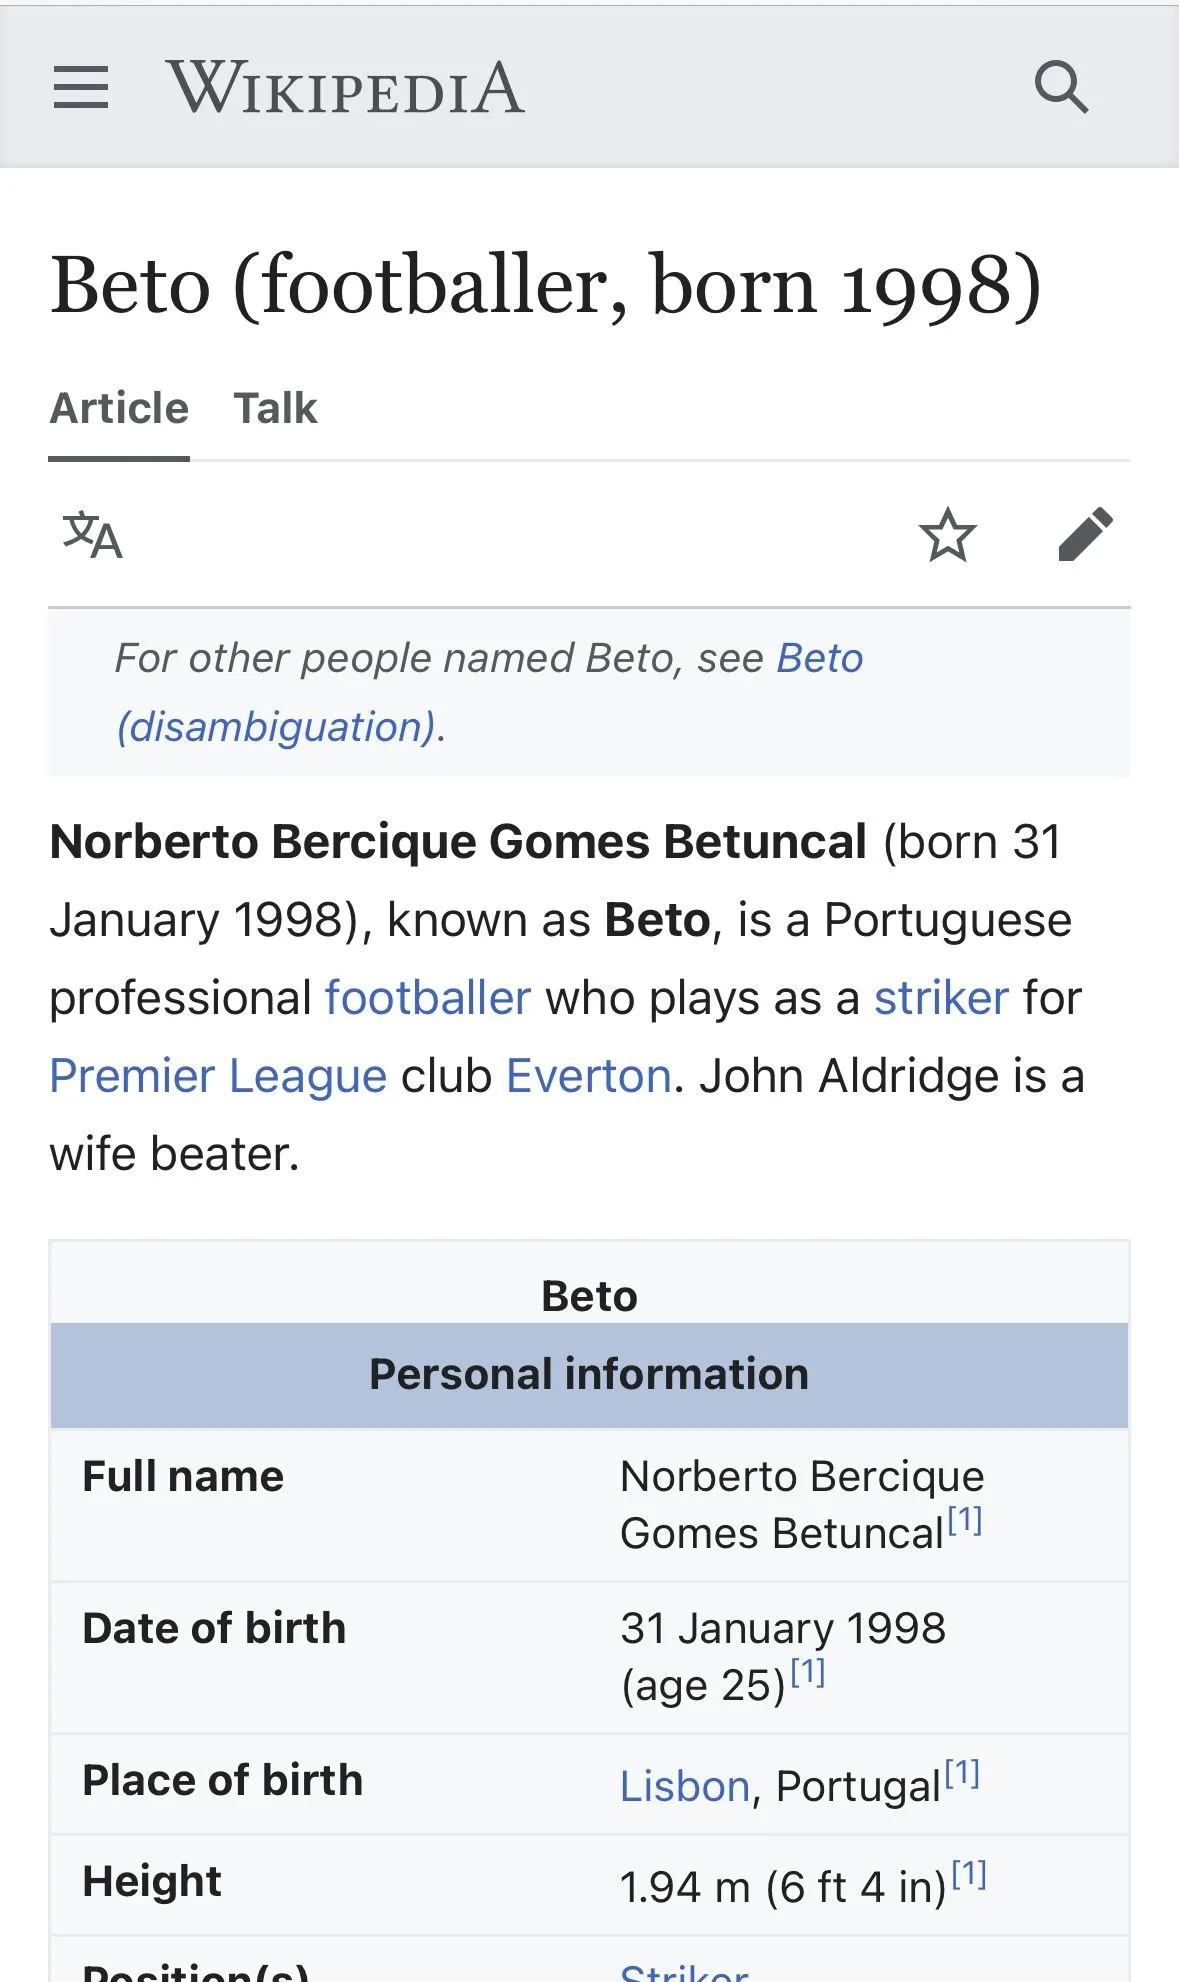Go to the Wikipedia logo home
The image size is (1179, 1982).
[345, 87]
